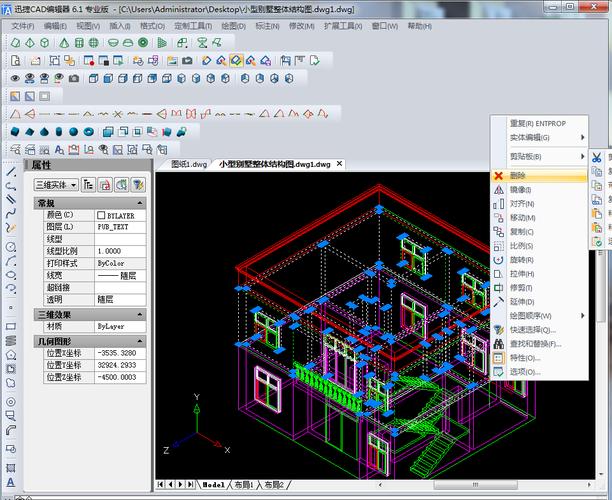This screenshot has width=612, height=500.
Task: Choose 镜像 (Mirror) from context menu
Action: [x=522, y=189]
